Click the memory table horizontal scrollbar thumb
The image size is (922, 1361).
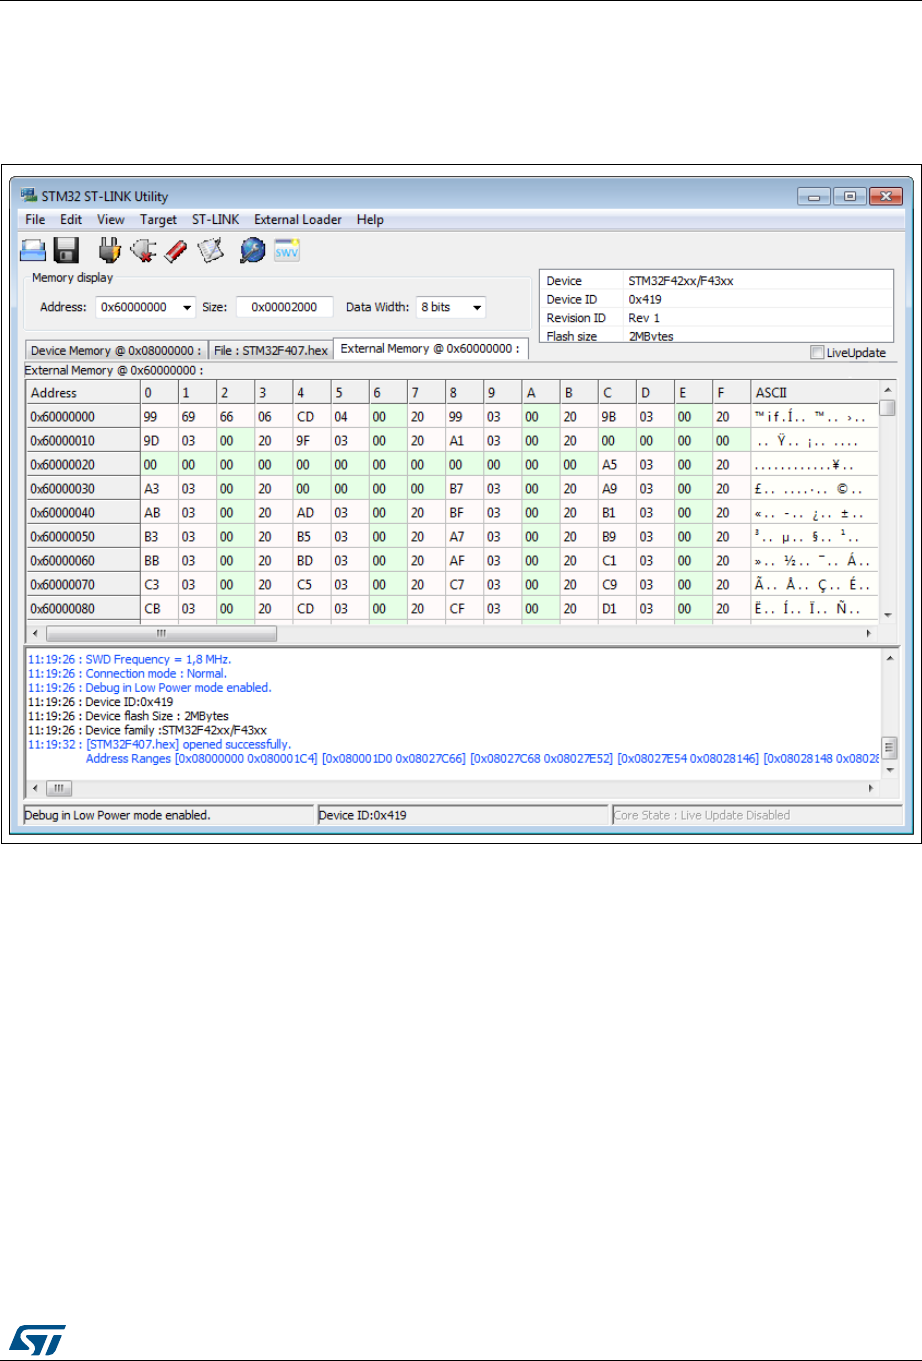(161, 633)
